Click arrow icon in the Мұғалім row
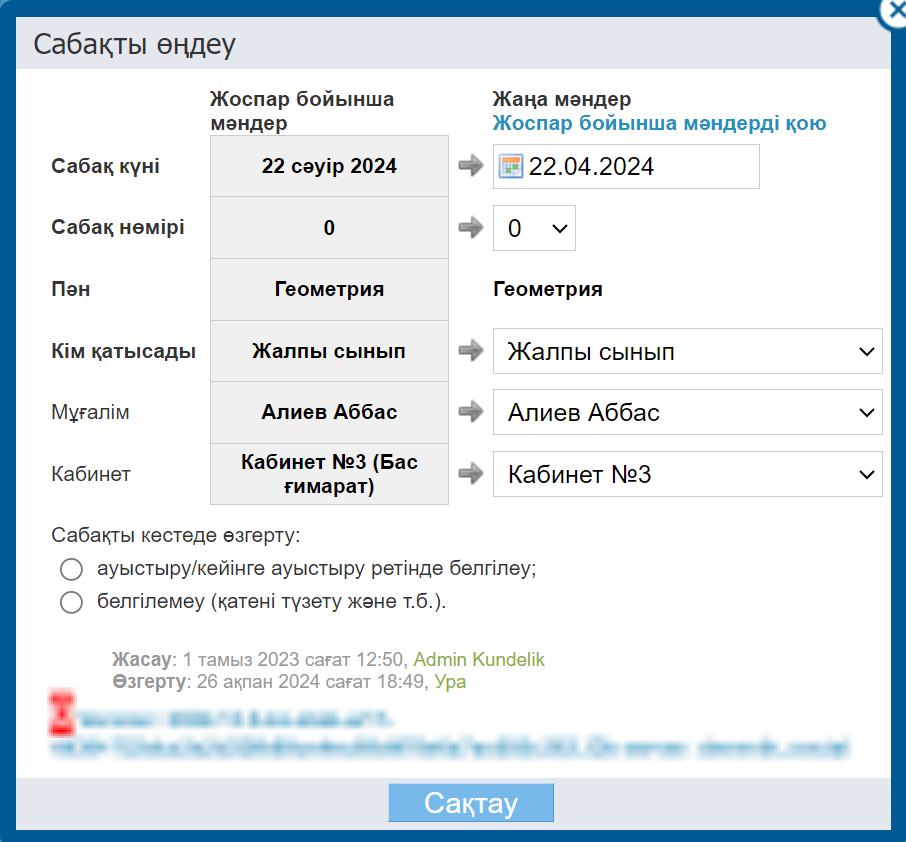 point(470,412)
